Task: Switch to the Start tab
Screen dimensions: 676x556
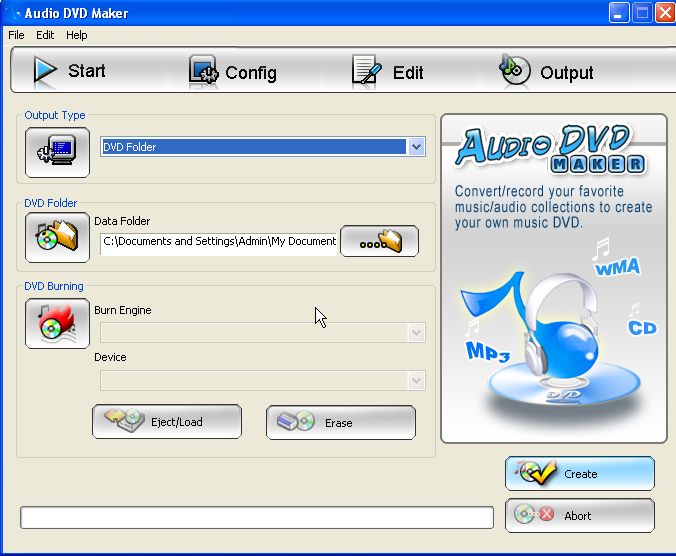Action: pyautogui.click(x=69, y=70)
